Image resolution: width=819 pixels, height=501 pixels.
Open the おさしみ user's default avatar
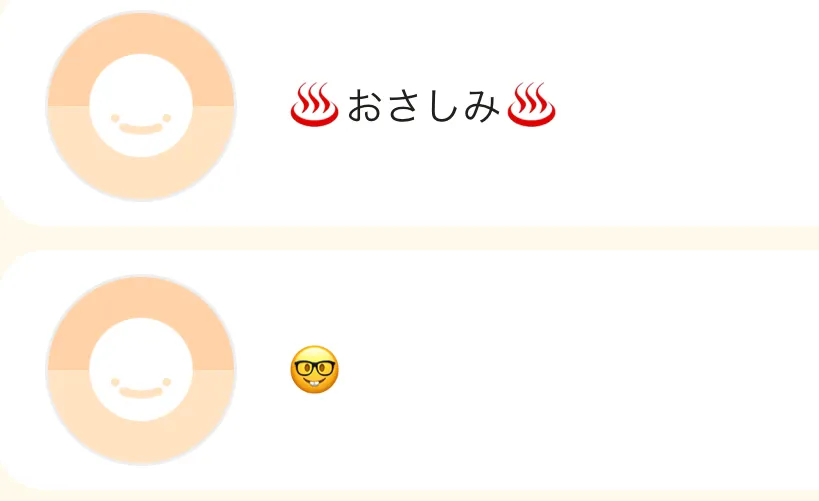(141, 106)
